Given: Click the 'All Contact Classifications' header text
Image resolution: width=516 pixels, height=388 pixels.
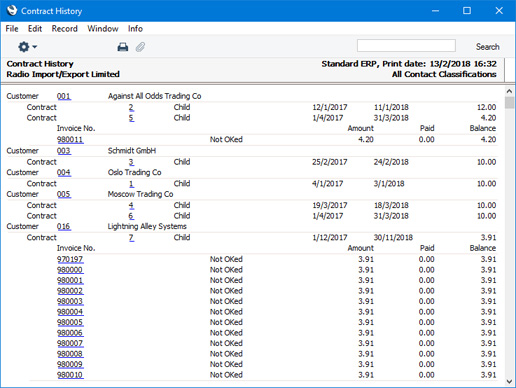Looking at the screenshot, I should click(444, 74).
